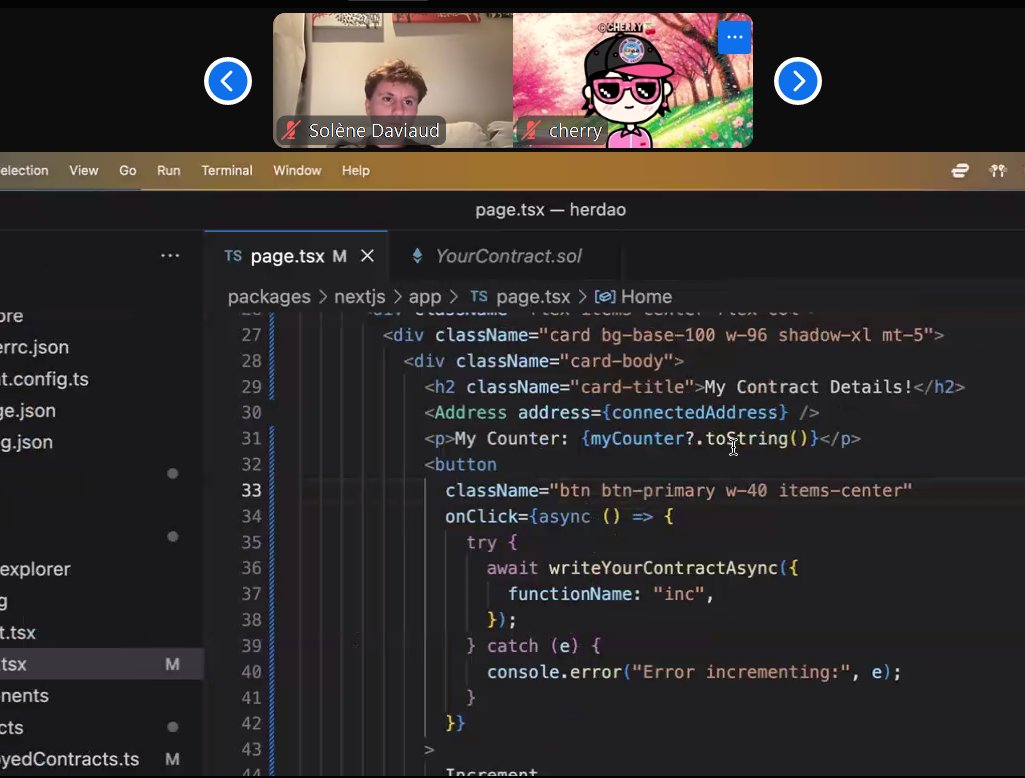The height and width of the screenshot is (778, 1025).
Task: Open the .config.ts file in explorer
Action: click(44, 379)
